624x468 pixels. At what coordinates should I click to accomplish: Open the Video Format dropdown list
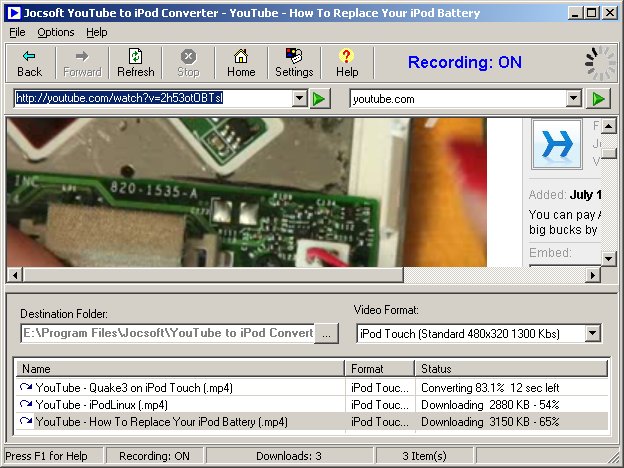click(593, 333)
